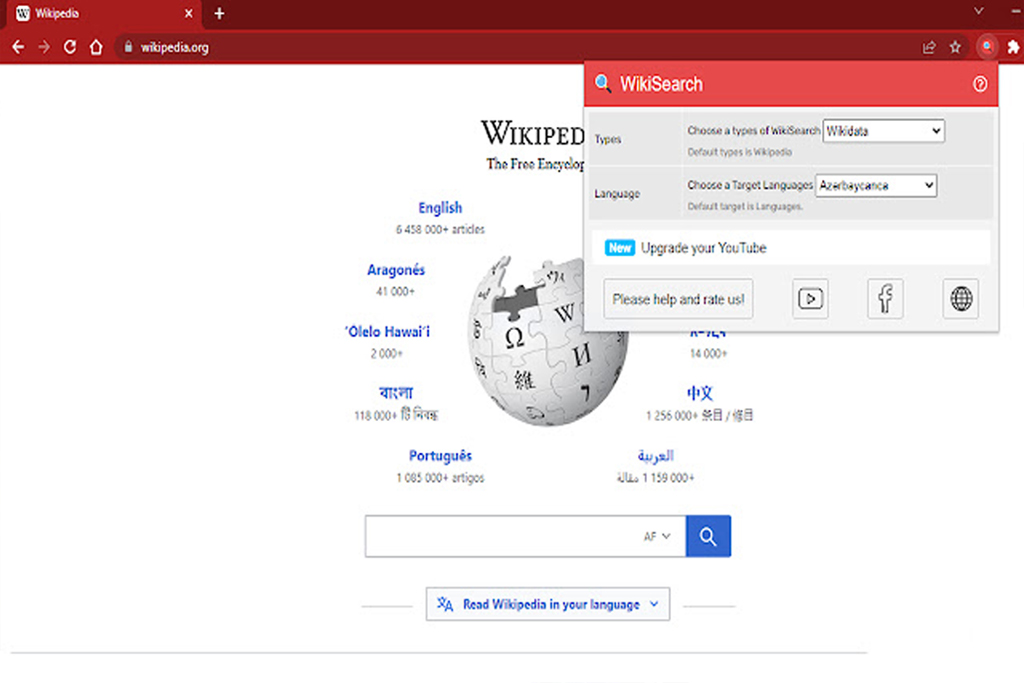This screenshot has height=683, width=1024.
Task: Open the Facebook icon button
Action: click(886, 299)
